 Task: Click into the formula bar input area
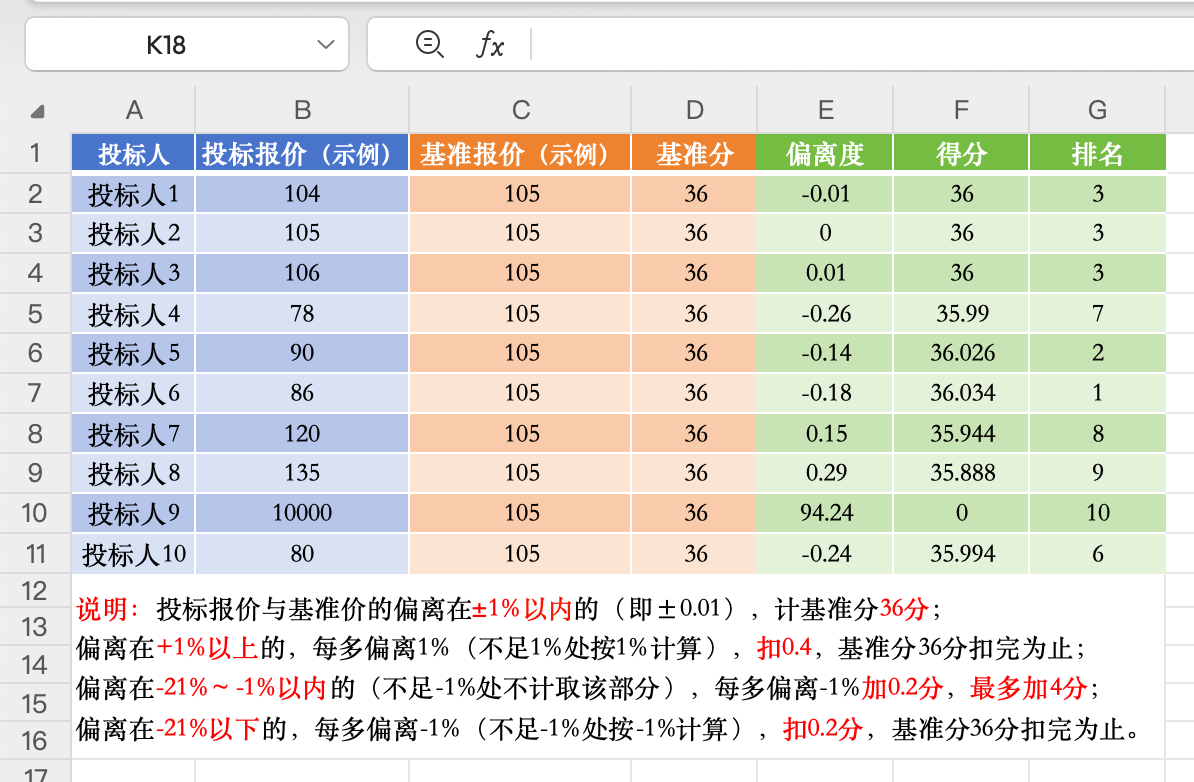pyautogui.click(x=860, y=44)
